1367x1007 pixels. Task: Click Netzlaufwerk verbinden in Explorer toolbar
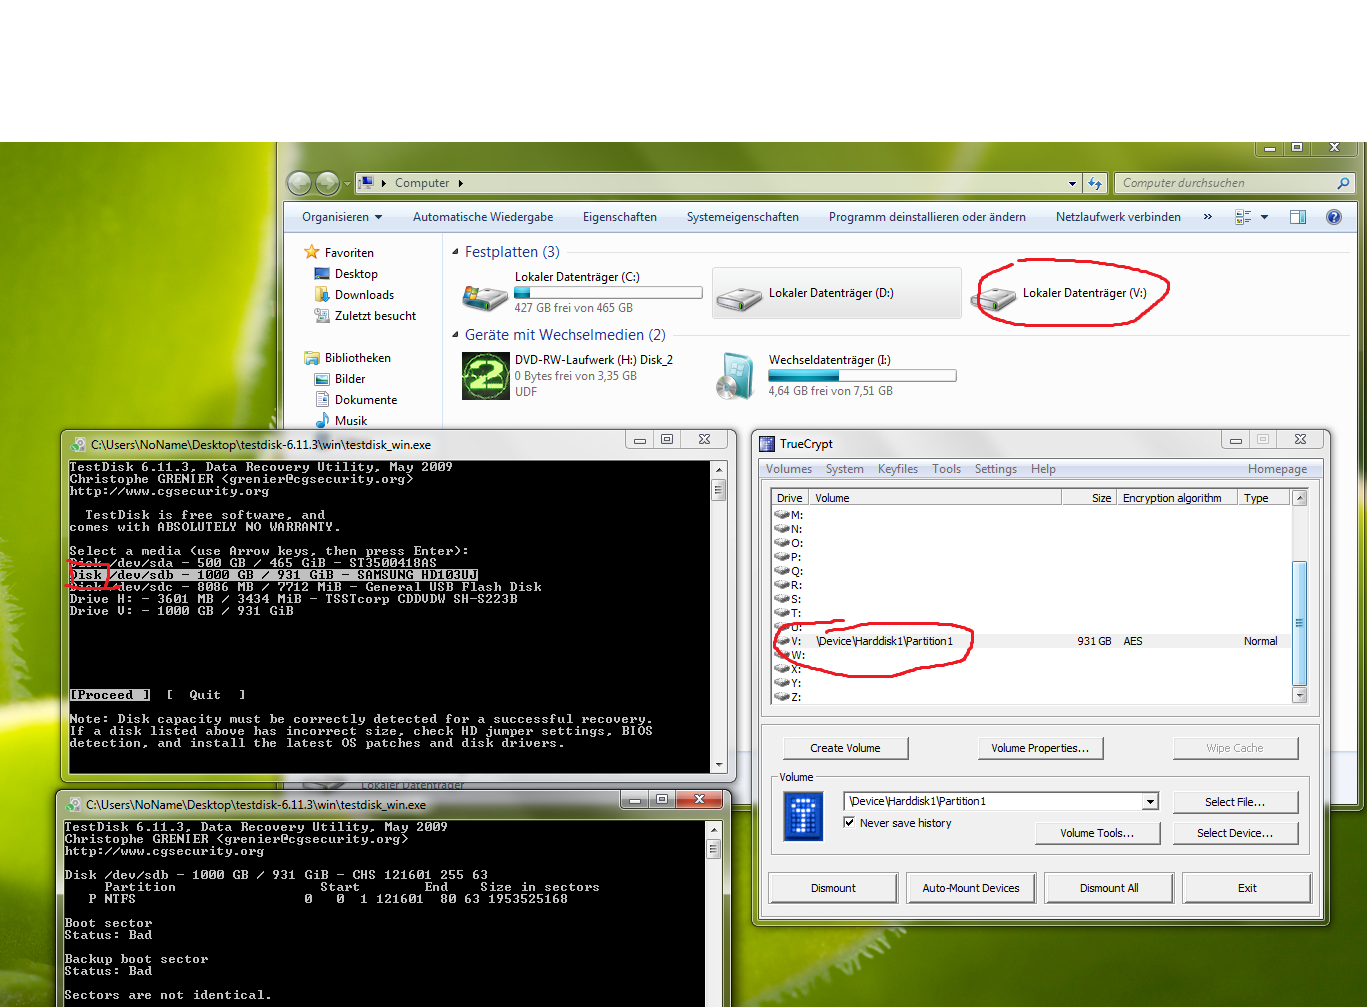[1118, 217]
